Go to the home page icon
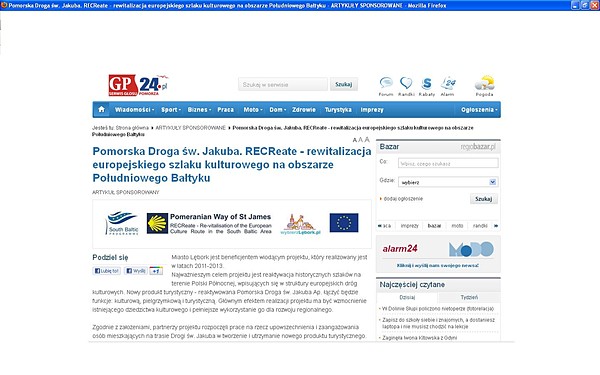The image size is (600, 375). pyautogui.click(x=101, y=109)
